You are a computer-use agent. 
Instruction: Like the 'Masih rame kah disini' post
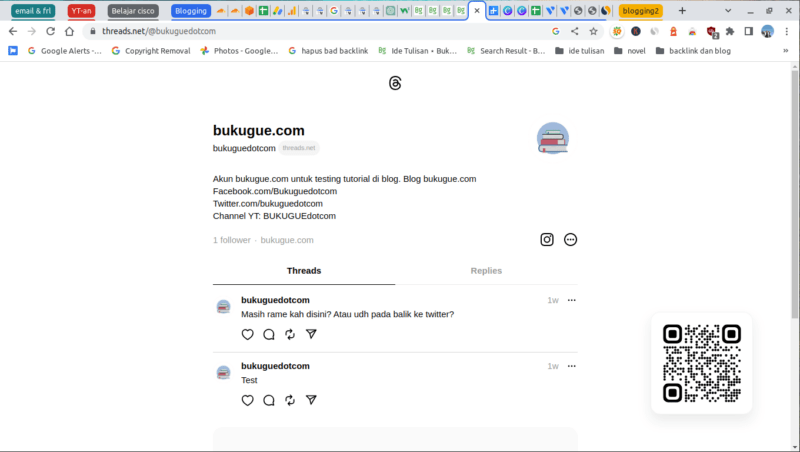click(247, 334)
